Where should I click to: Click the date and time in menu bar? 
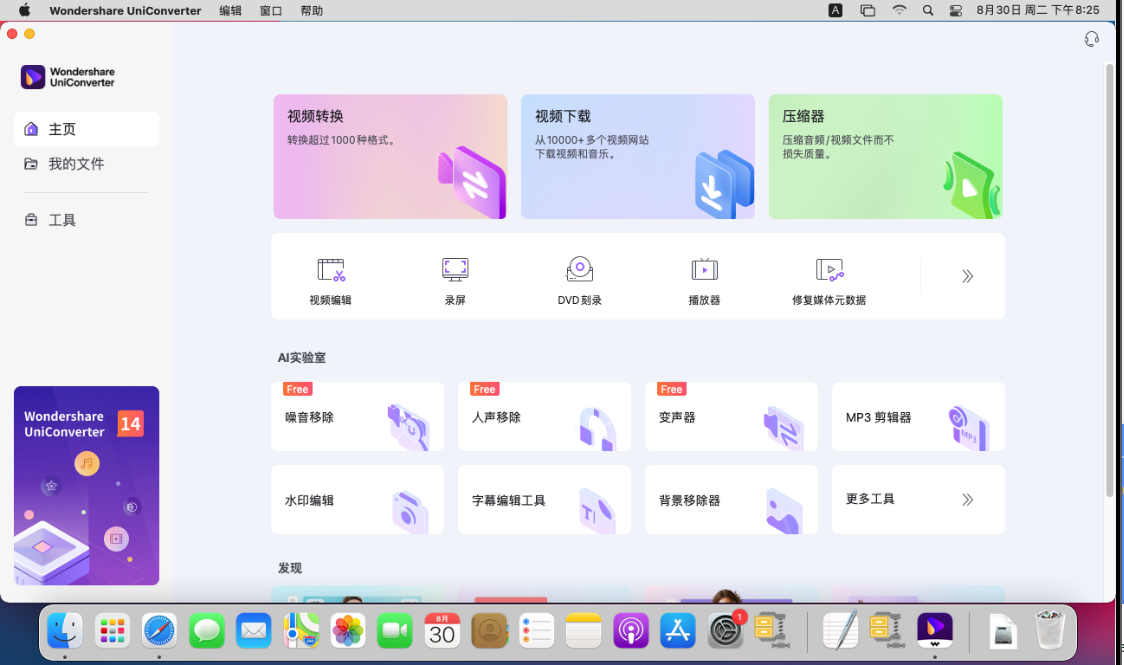1037,10
